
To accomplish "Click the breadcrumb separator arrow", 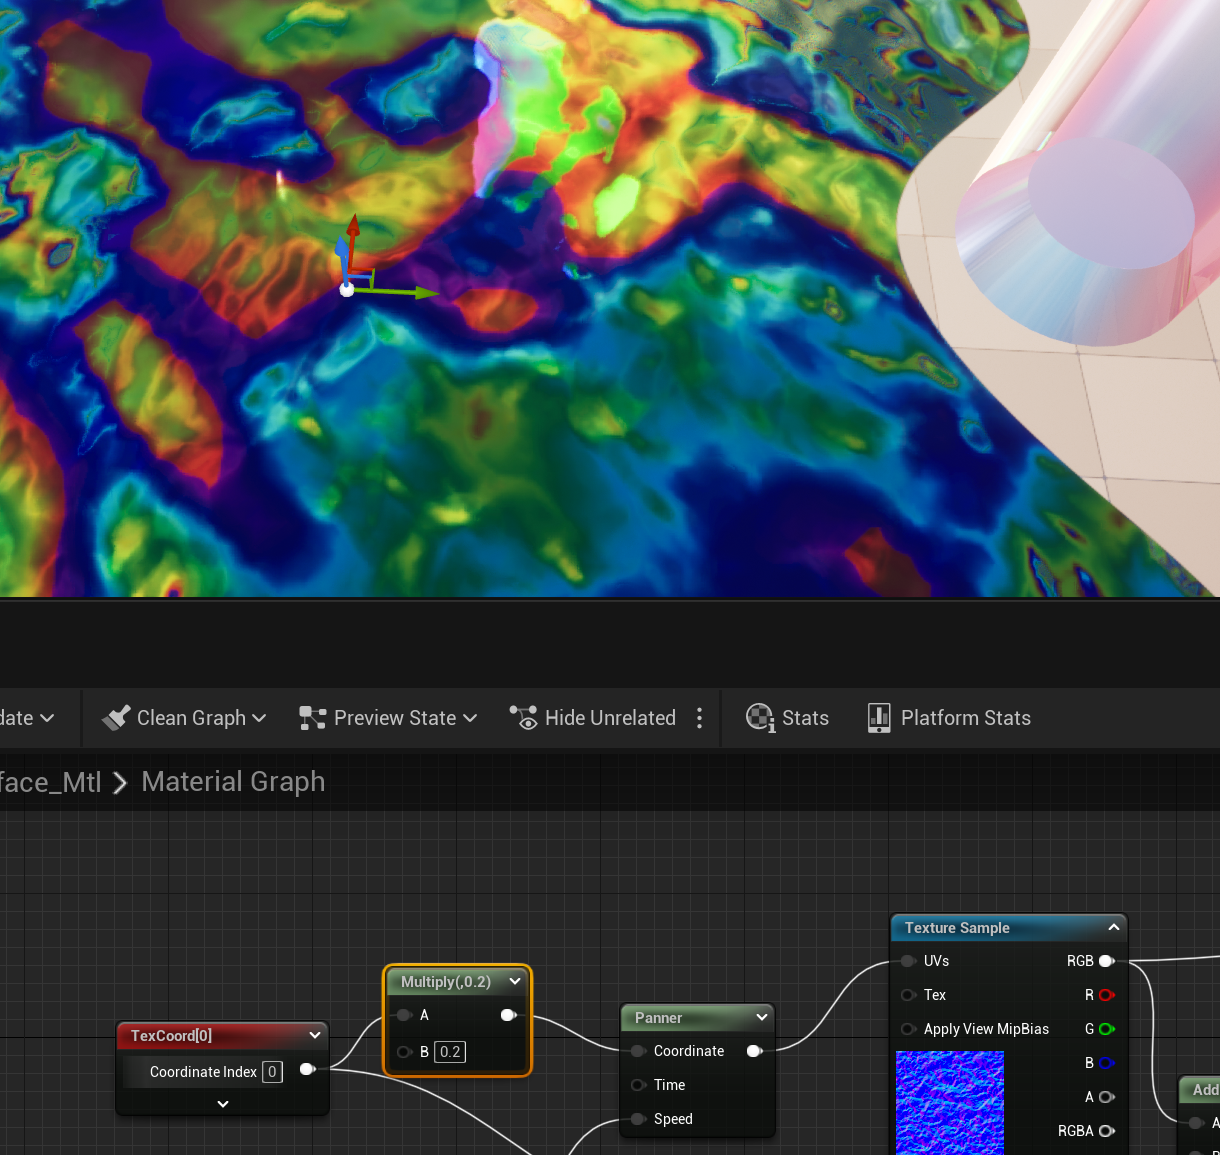I will click(120, 783).
